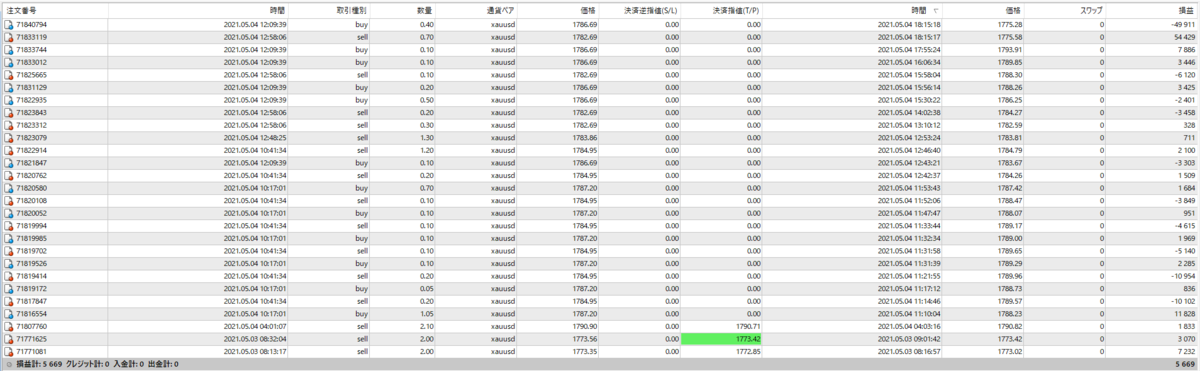Select the take-profit value 1790.71
The height and width of the screenshot is (371, 1200).
click(749, 327)
